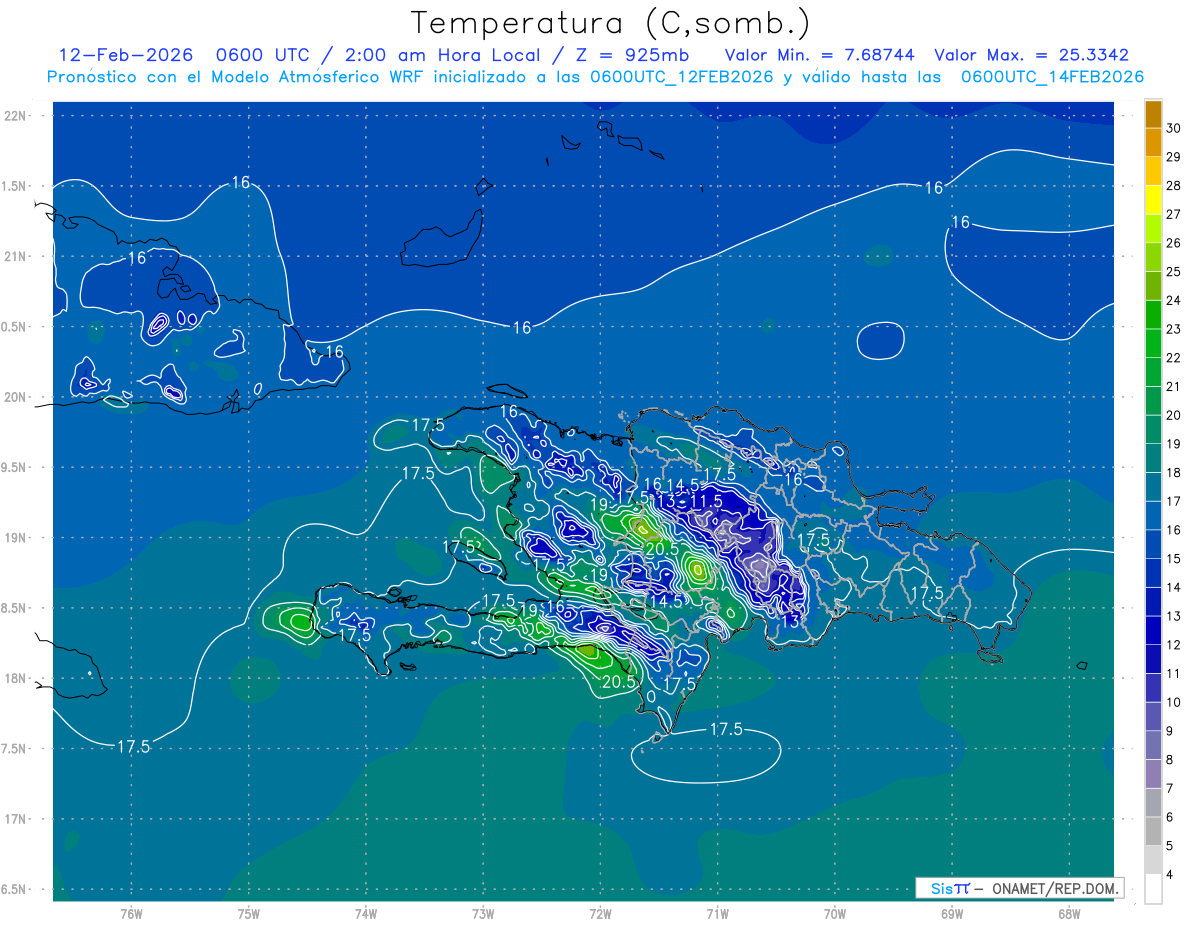Select the 'Valor Max. = 25.3342' readout
This screenshot has height=927, width=1200.
point(1031,55)
